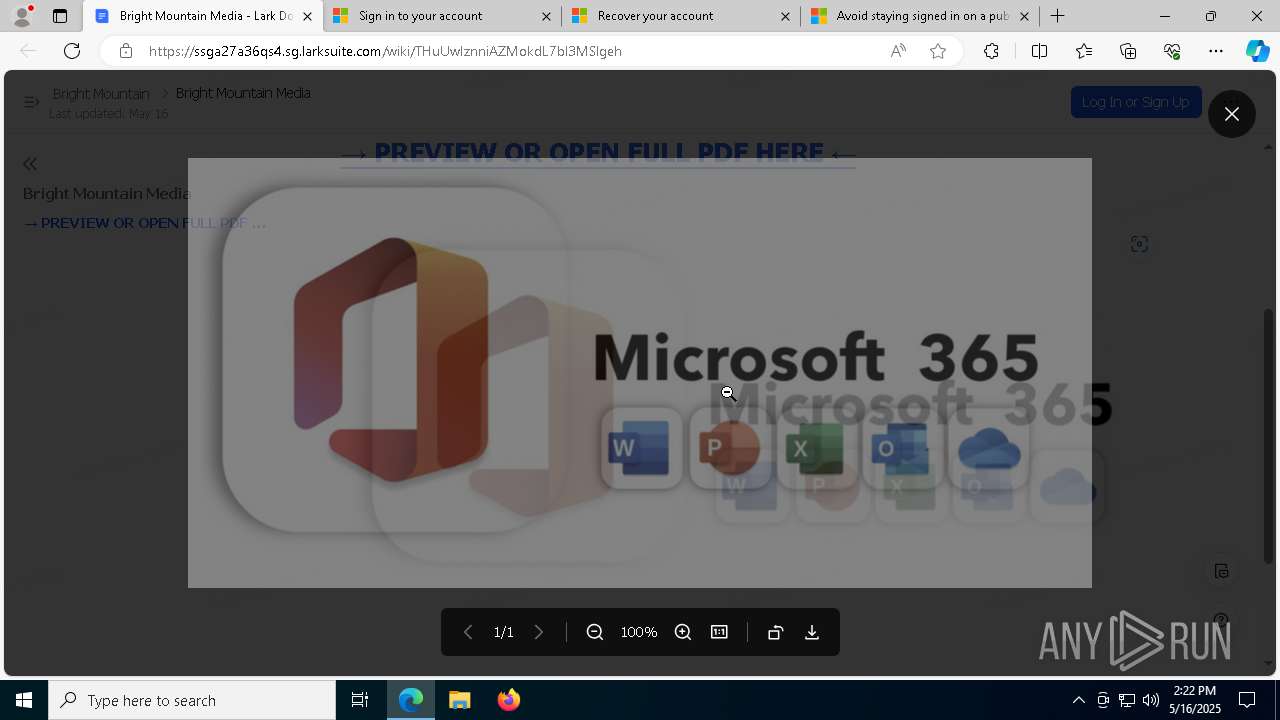Go to previous page in preview toolbar
The image size is (1280, 720).
(x=468, y=632)
